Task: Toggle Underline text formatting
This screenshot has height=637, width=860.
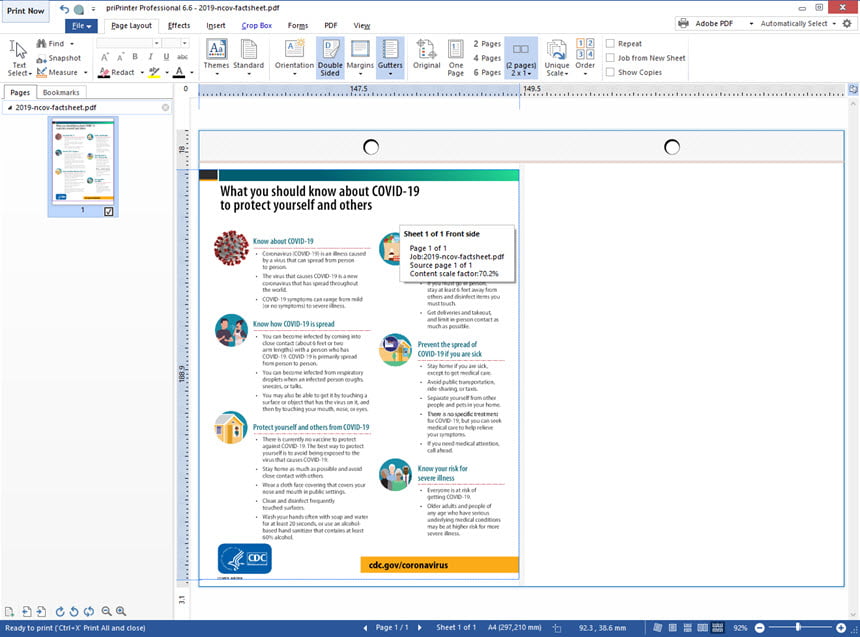Action: (x=166, y=57)
